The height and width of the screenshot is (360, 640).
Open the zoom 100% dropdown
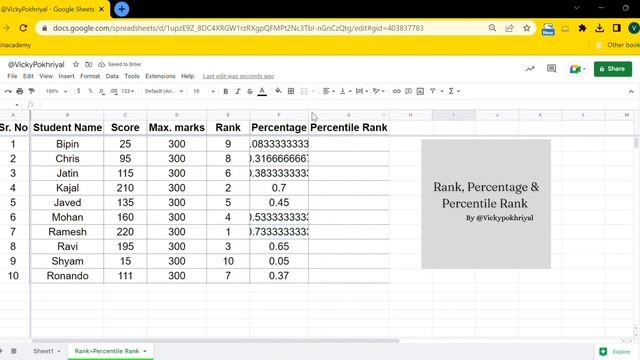point(56,91)
